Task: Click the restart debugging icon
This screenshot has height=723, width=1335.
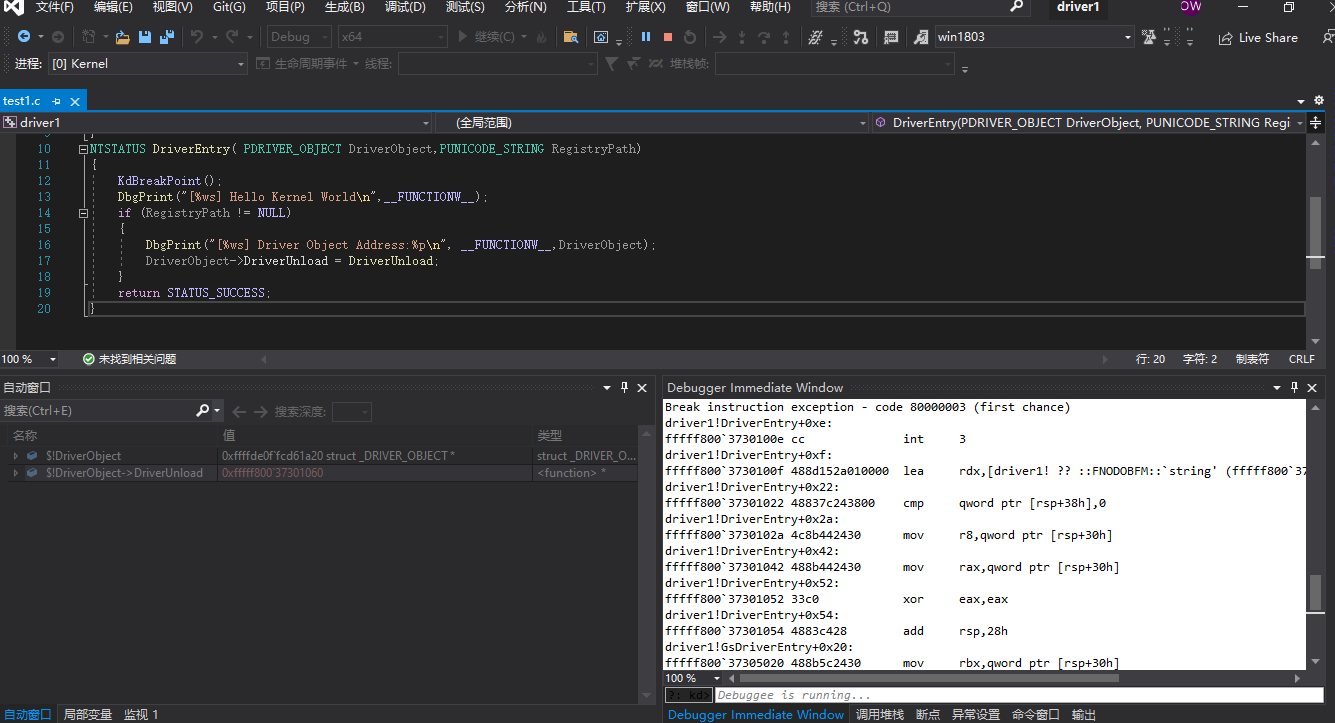Action: point(690,37)
